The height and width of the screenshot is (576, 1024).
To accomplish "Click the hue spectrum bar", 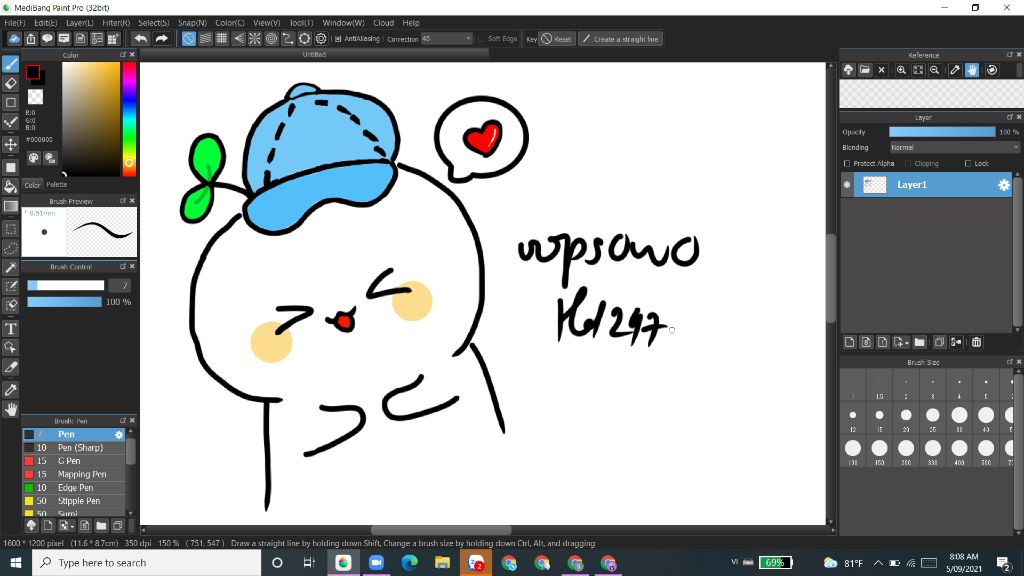I will 129,119.
